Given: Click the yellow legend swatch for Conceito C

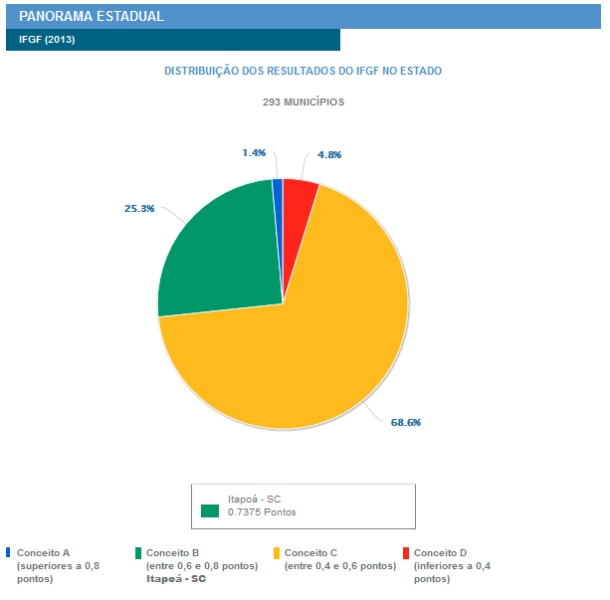Looking at the screenshot, I should coord(276,552).
